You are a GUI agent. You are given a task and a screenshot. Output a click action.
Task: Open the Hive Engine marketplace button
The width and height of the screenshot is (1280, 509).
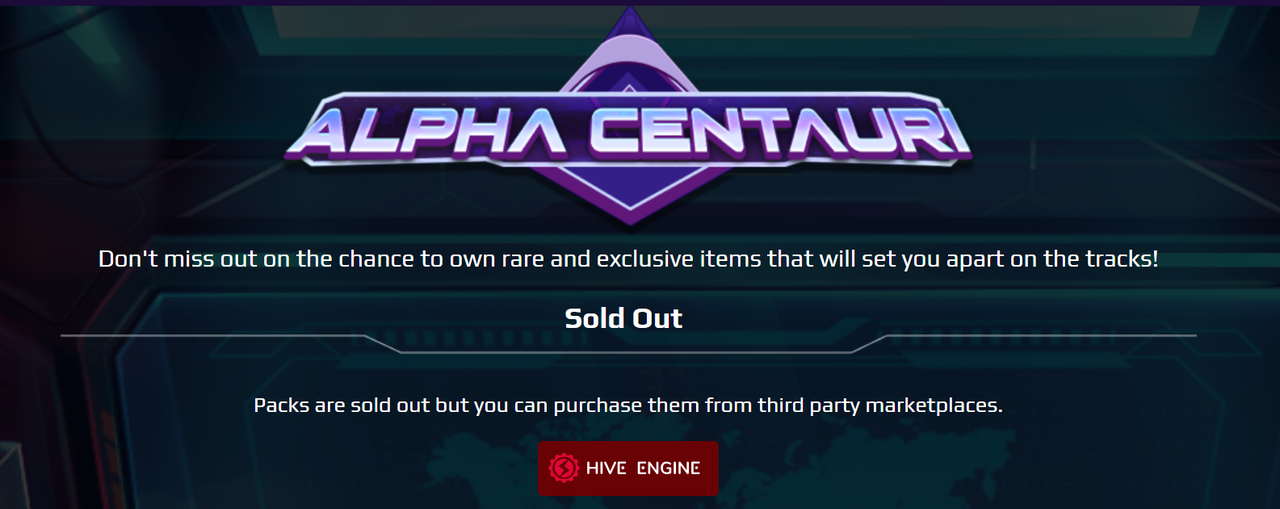628,468
